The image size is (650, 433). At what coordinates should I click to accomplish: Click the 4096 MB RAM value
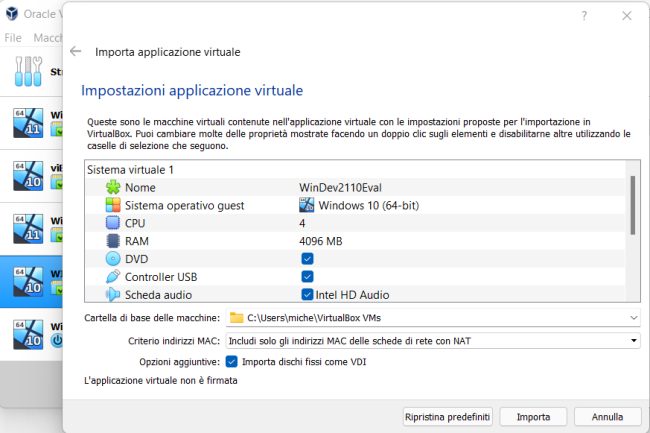321,241
